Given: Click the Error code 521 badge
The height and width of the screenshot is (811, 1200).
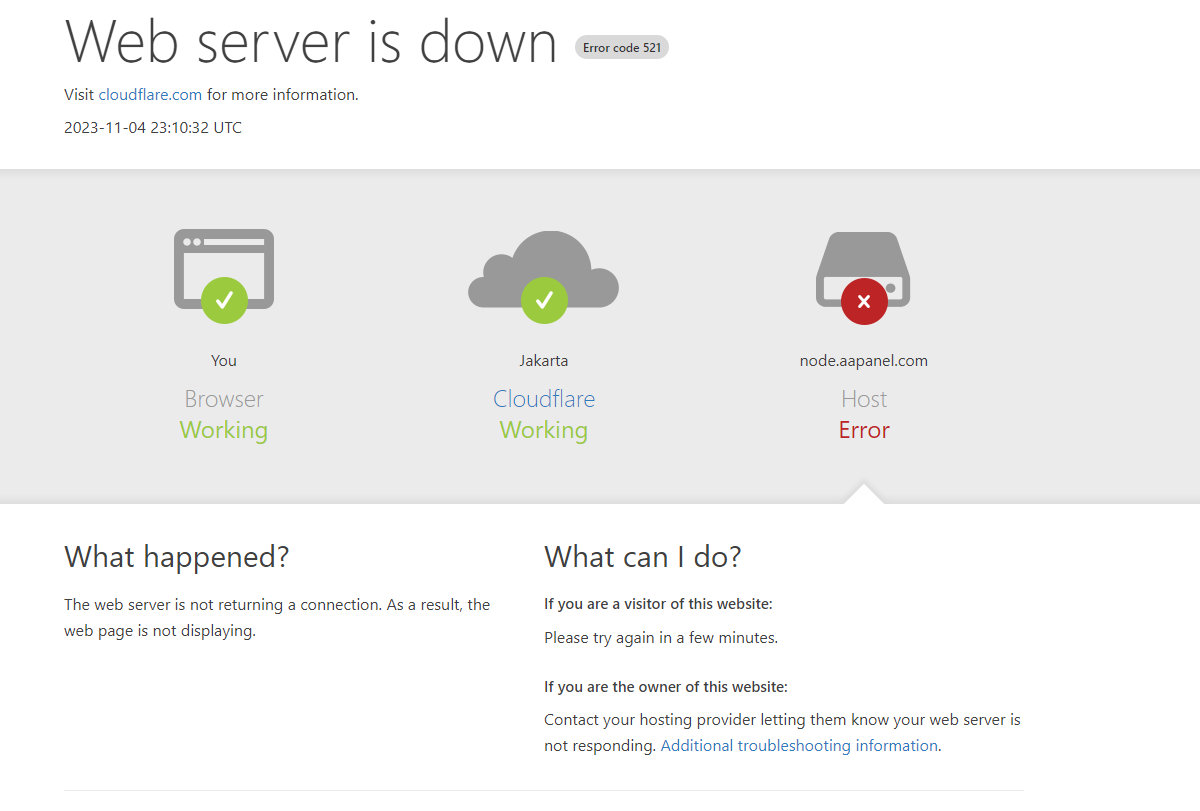Looking at the screenshot, I should click(622, 47).
